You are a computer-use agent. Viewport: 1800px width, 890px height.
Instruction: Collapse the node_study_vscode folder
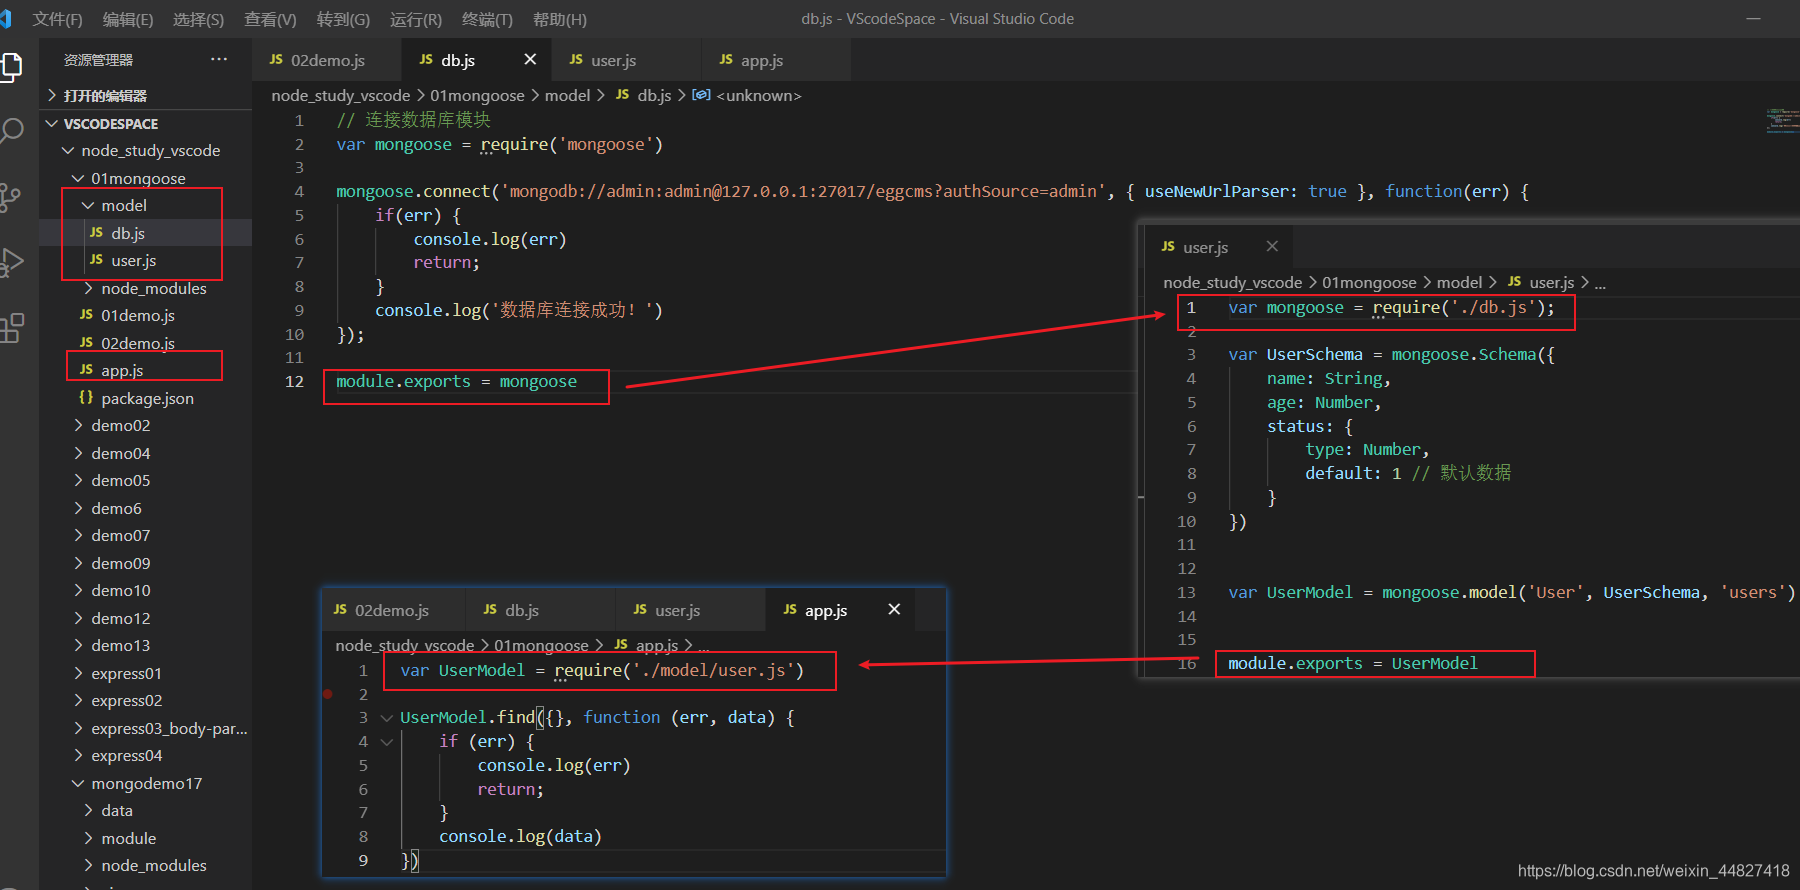(x=68, y=151)
